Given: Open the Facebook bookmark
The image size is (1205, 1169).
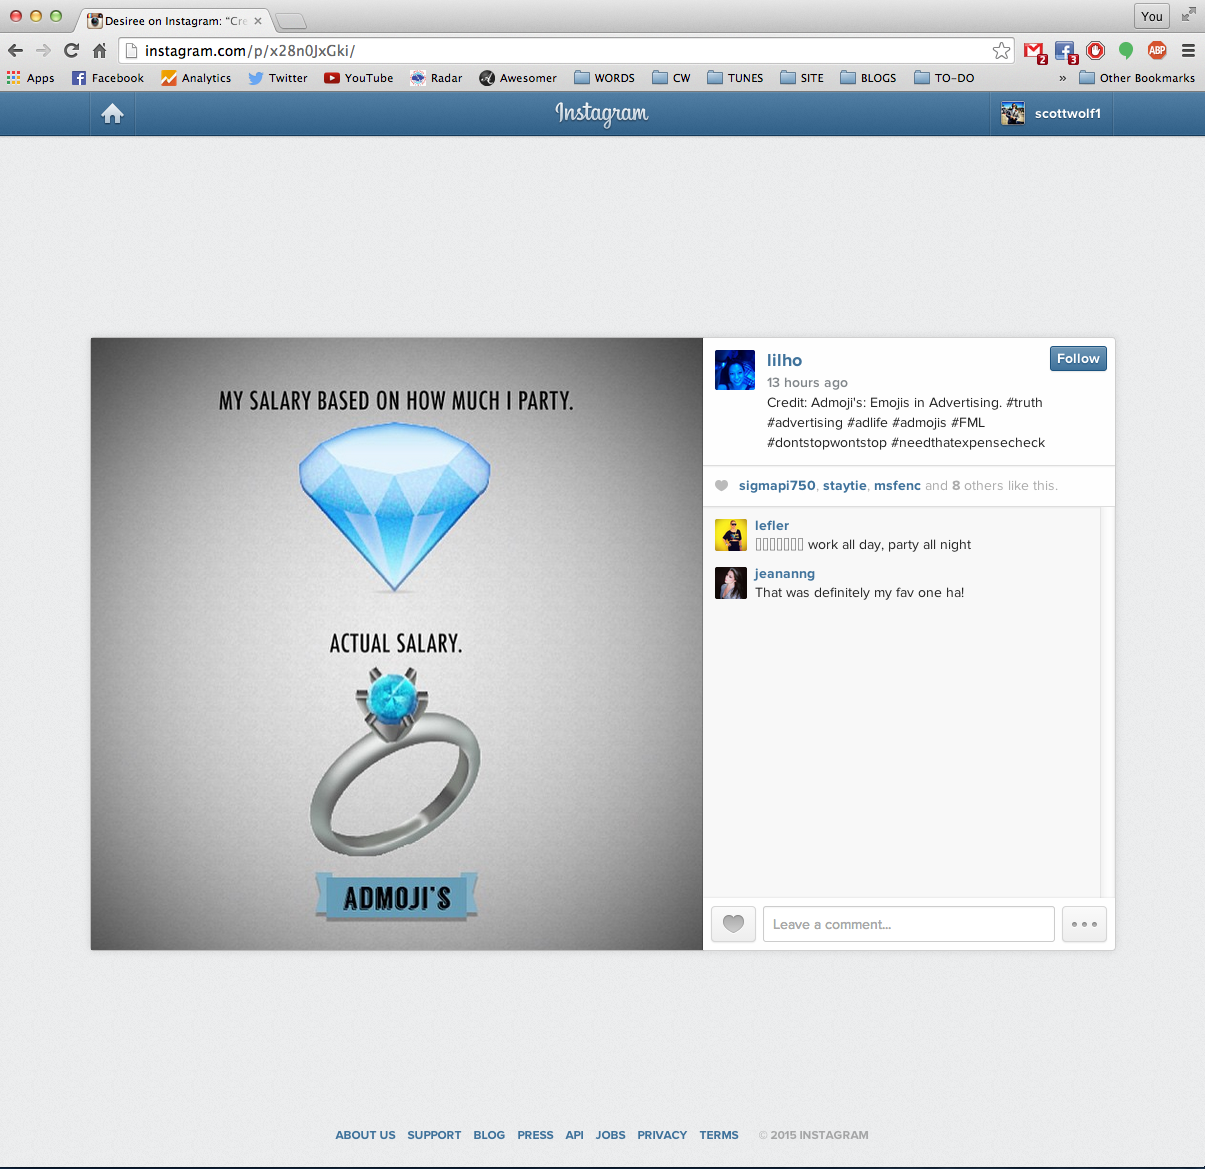Looking at the screenshot, I should 108,78.
